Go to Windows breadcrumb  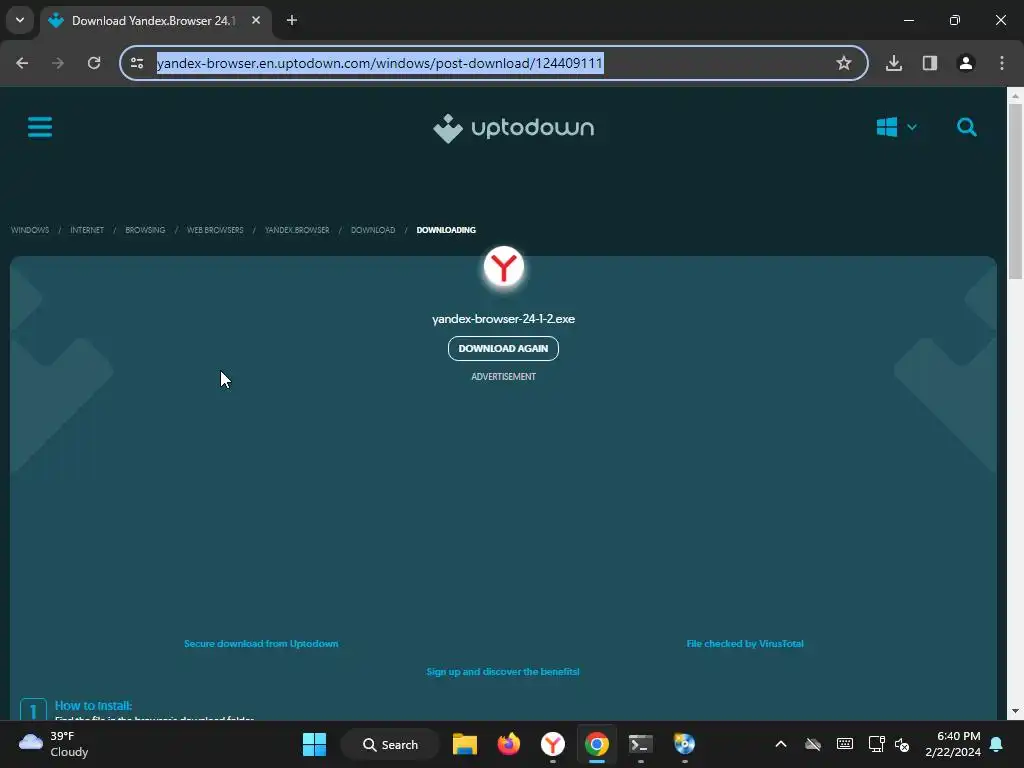coord(30,230)
